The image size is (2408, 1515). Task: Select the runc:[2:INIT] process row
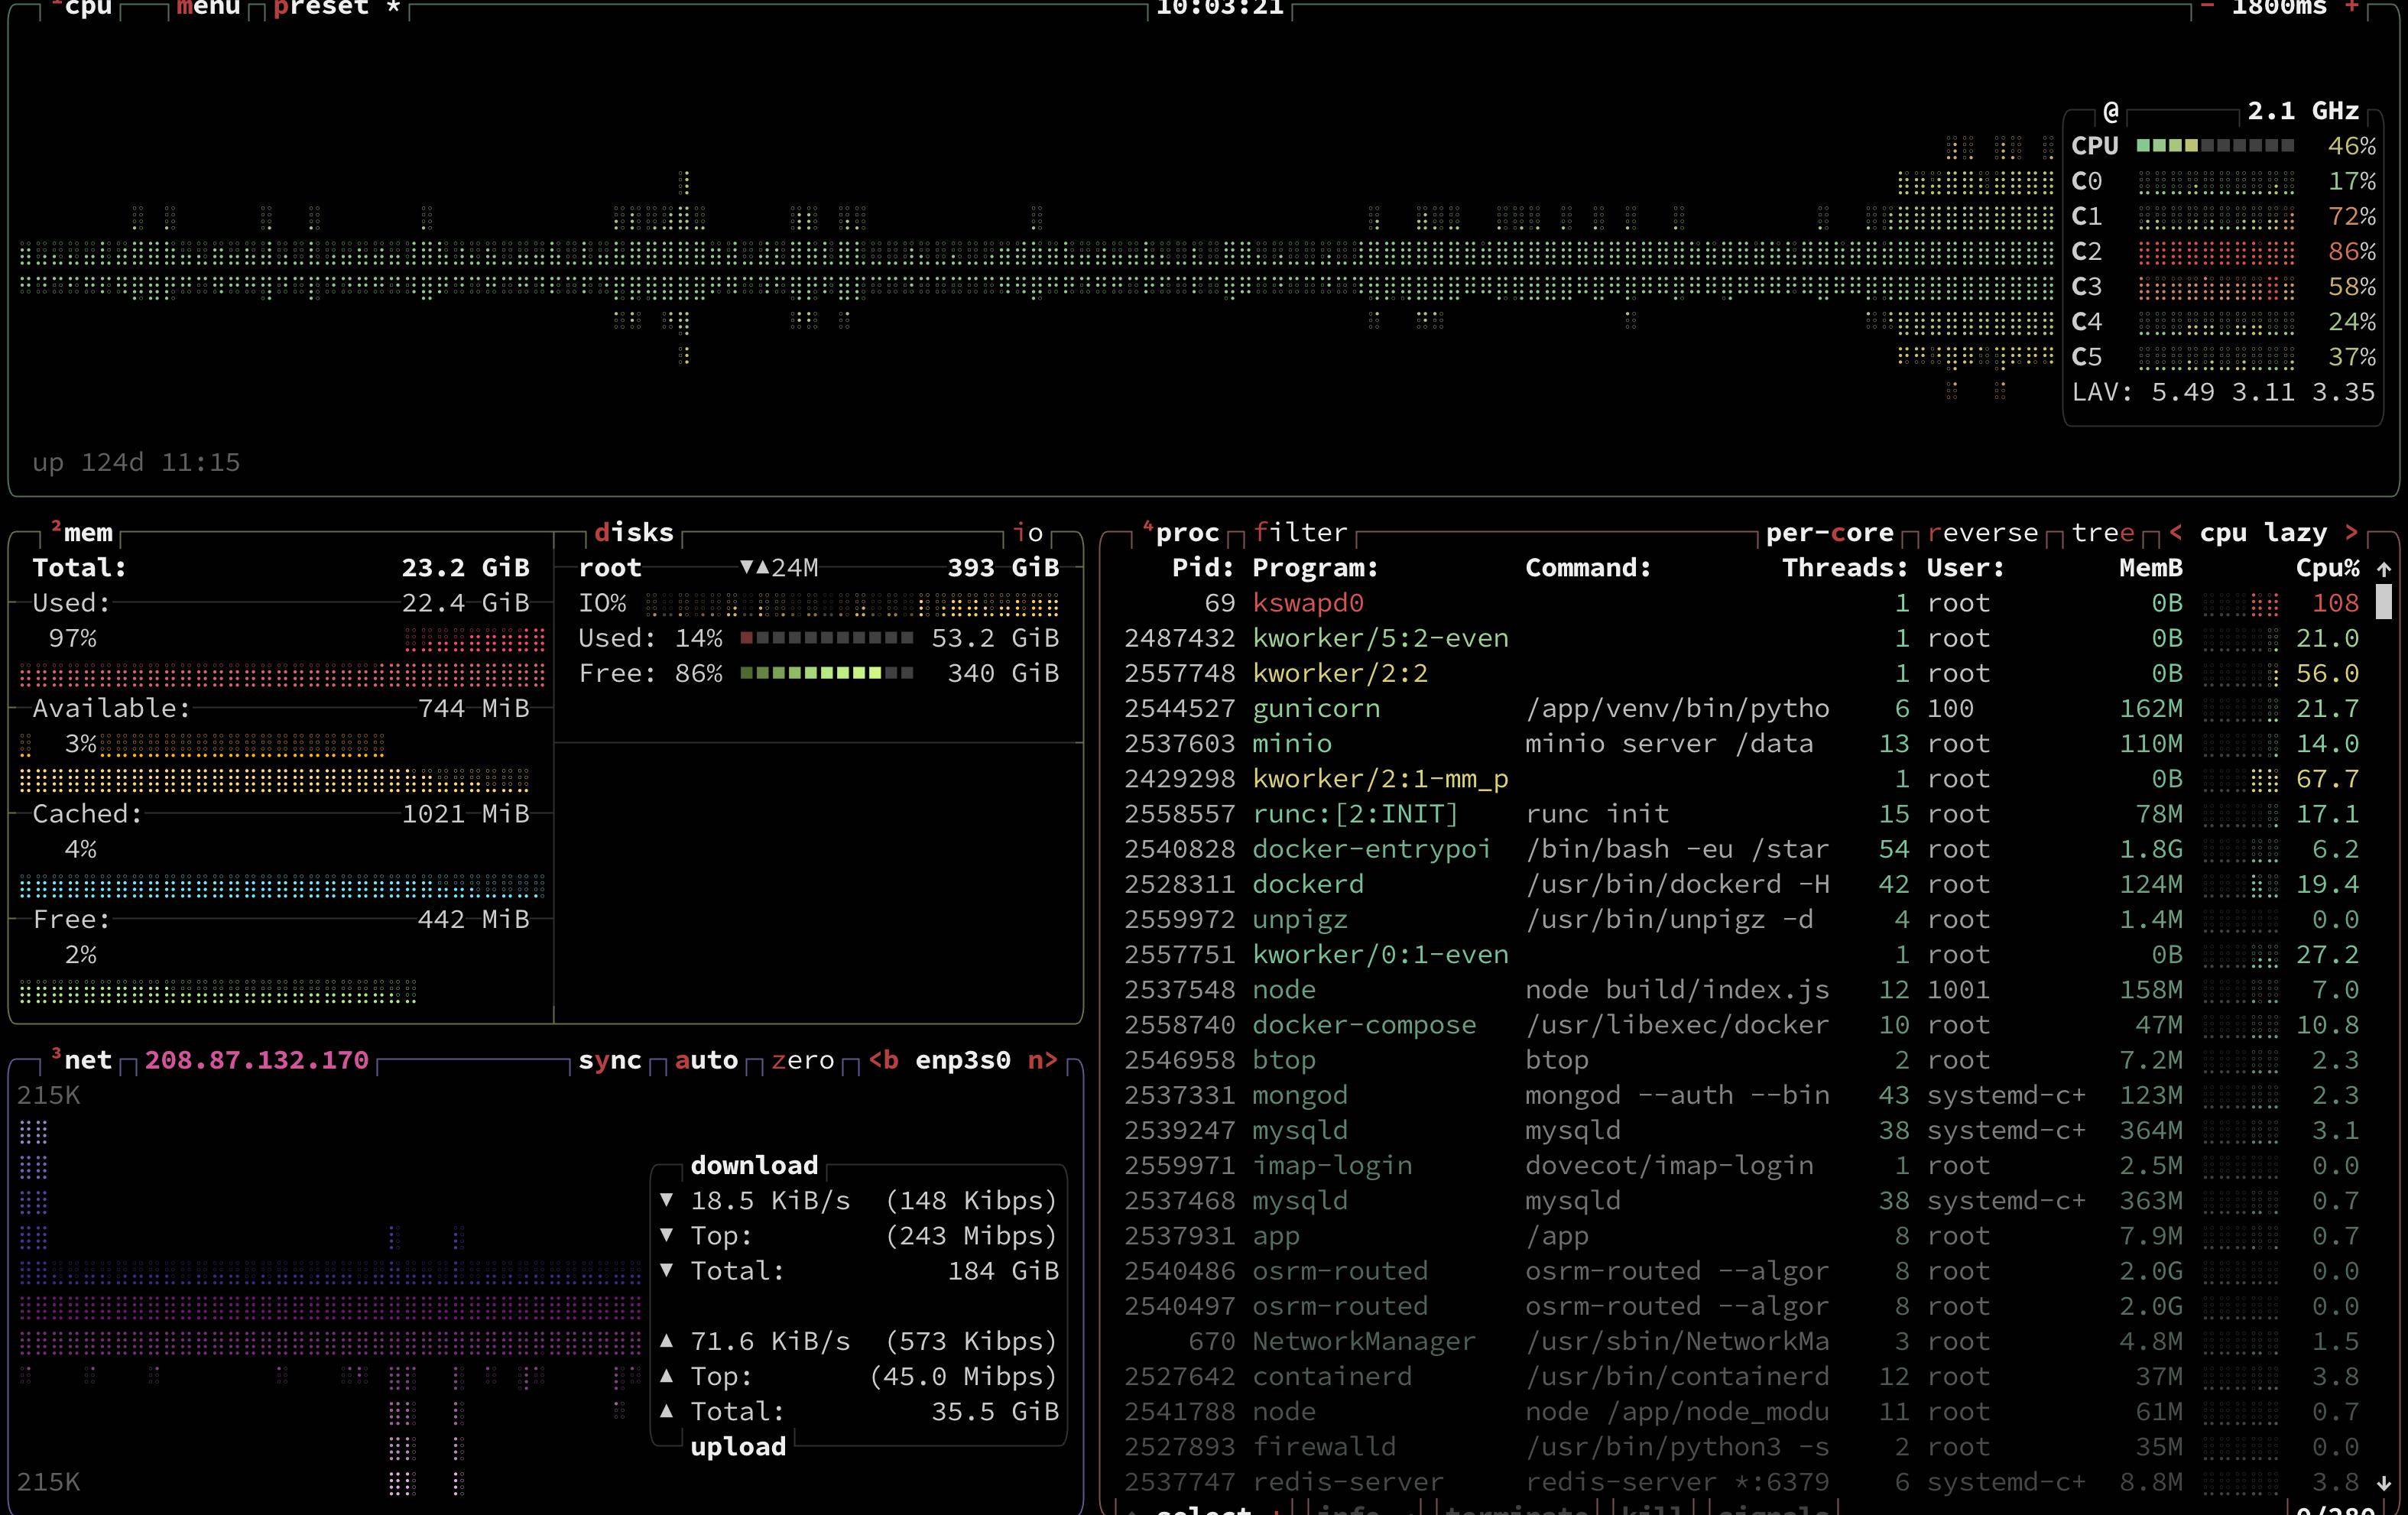tap(1741, 814)
